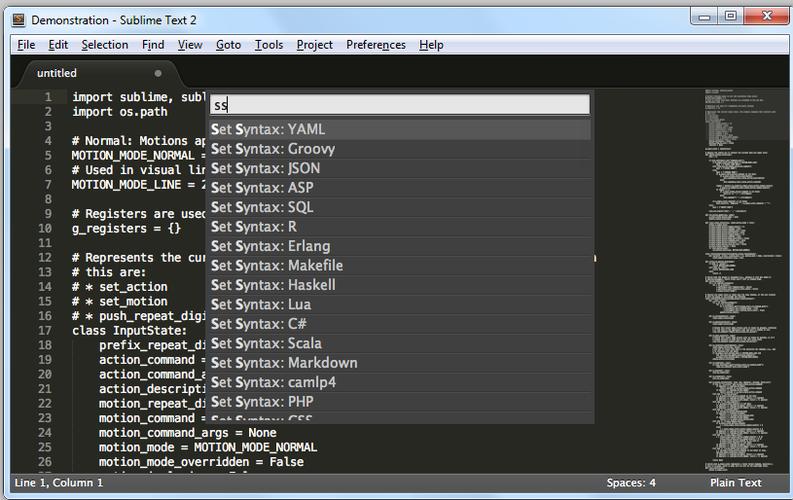The height and width of the screenshot is (500, 793).
Task: Open the Goto menu
Action: point(228,45)
